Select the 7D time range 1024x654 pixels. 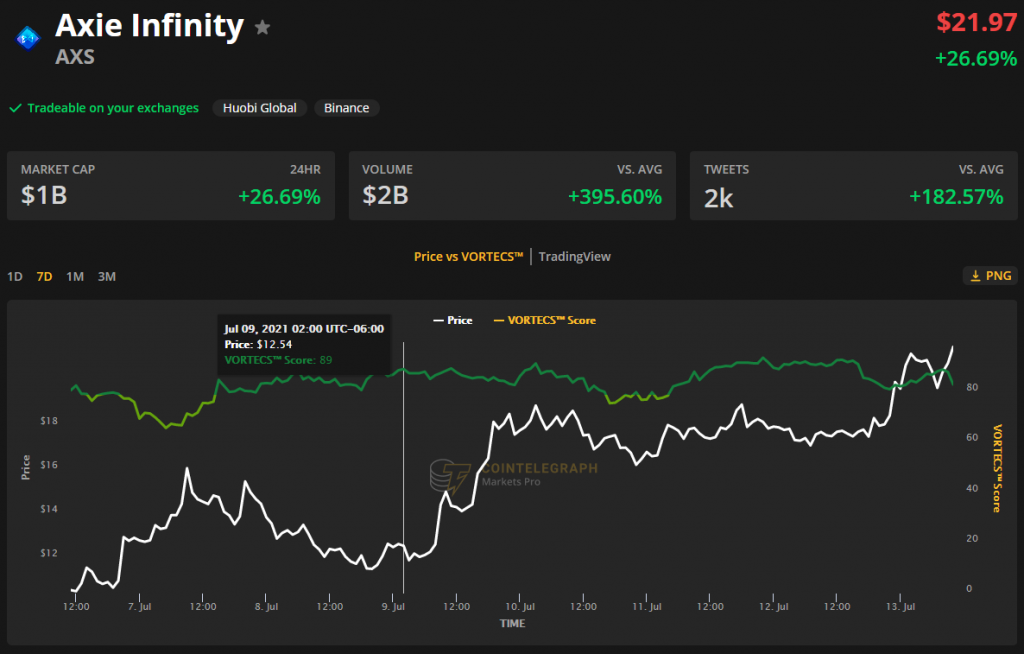point(44,276)
